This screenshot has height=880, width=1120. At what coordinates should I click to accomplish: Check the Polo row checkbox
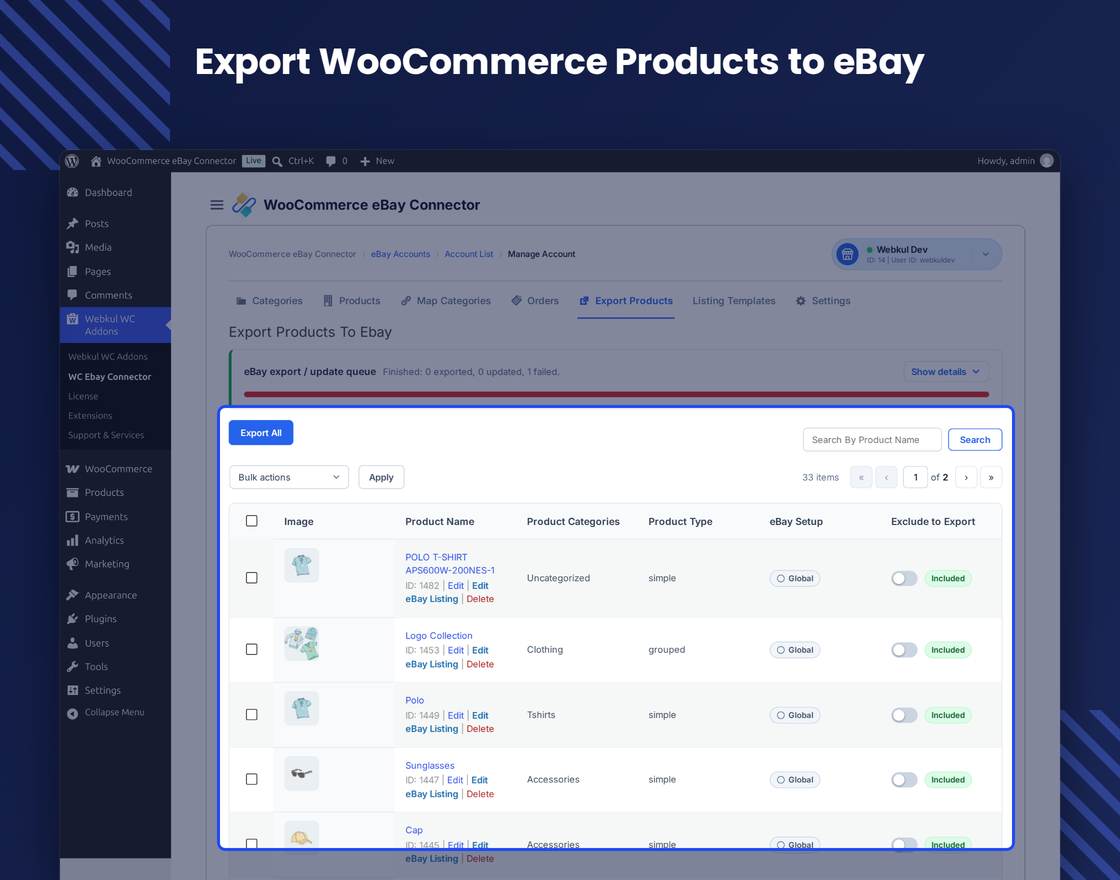251,714
